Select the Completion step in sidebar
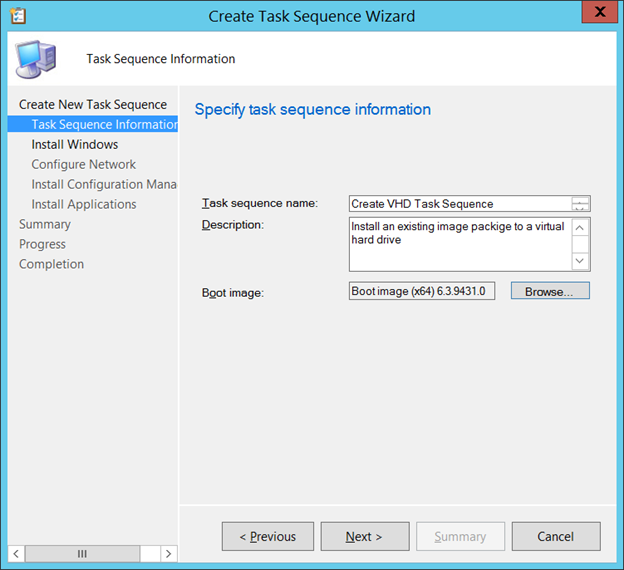This screenshot has width=624, height=570. [x=51, y=264]
